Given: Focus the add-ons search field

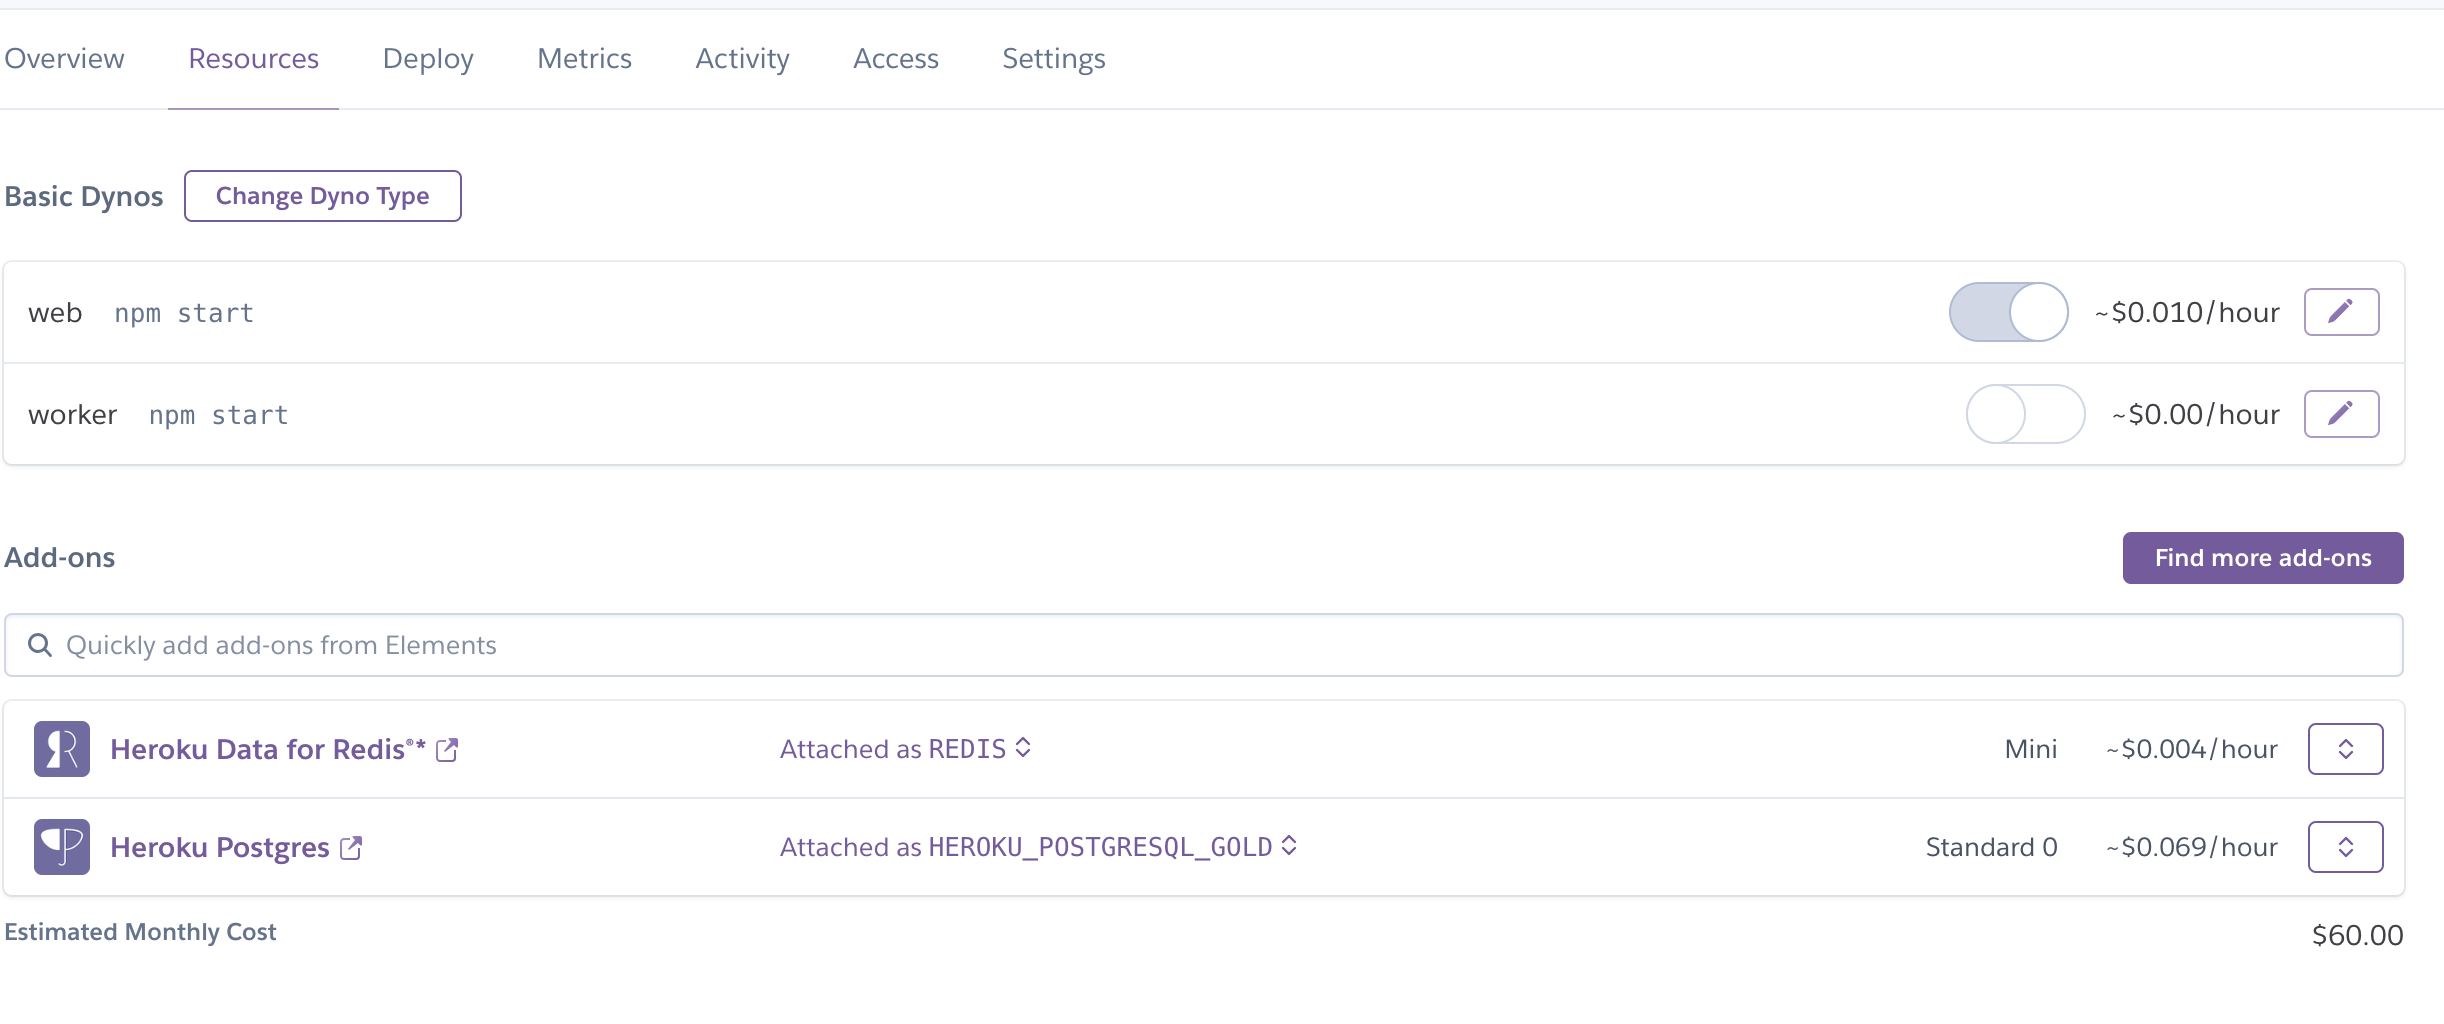Looking at the screenshot, I should [1204, 645].
